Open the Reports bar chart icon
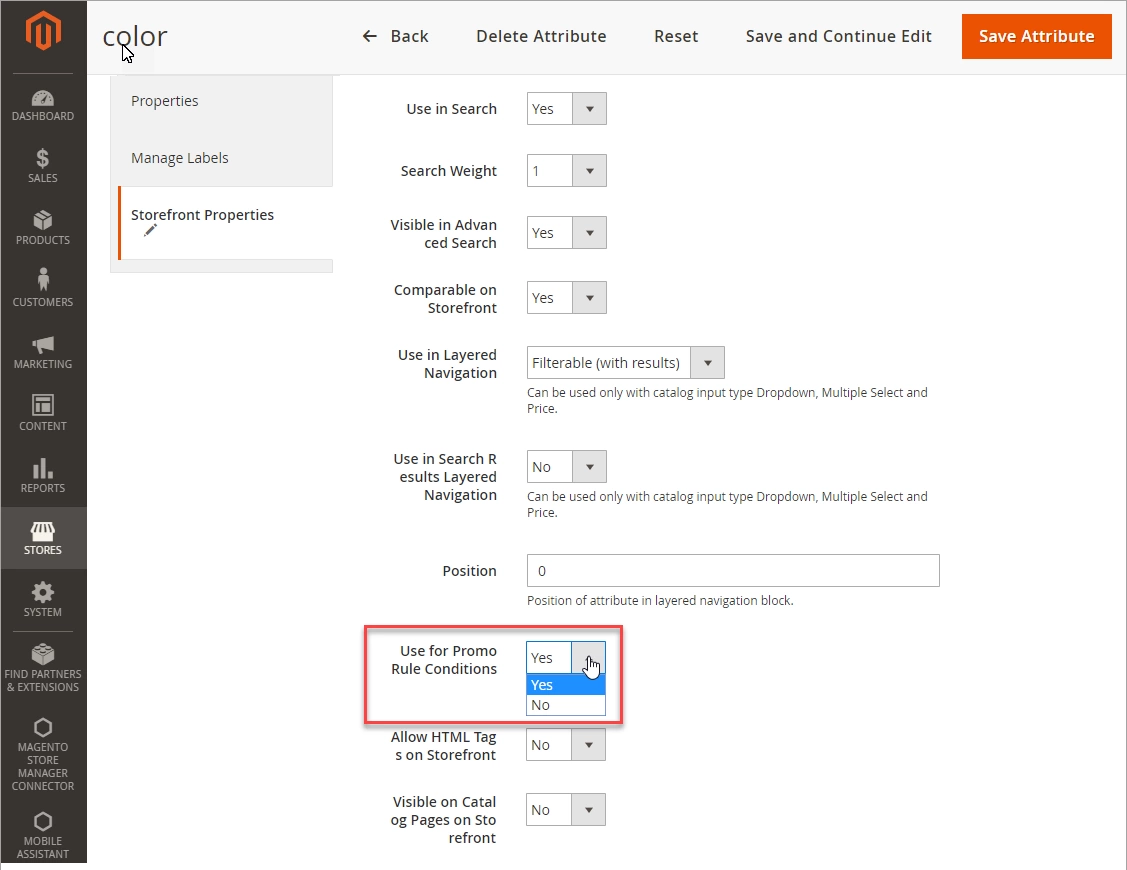Viewport: 1127px width, 870px height. click(x=42, y=468)
